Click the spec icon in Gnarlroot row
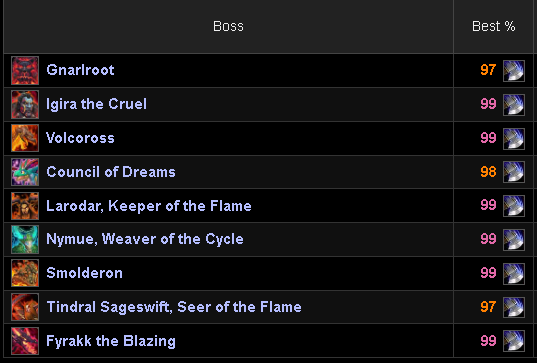The height and width of the screenshot is (363, 537). point(514,71)
